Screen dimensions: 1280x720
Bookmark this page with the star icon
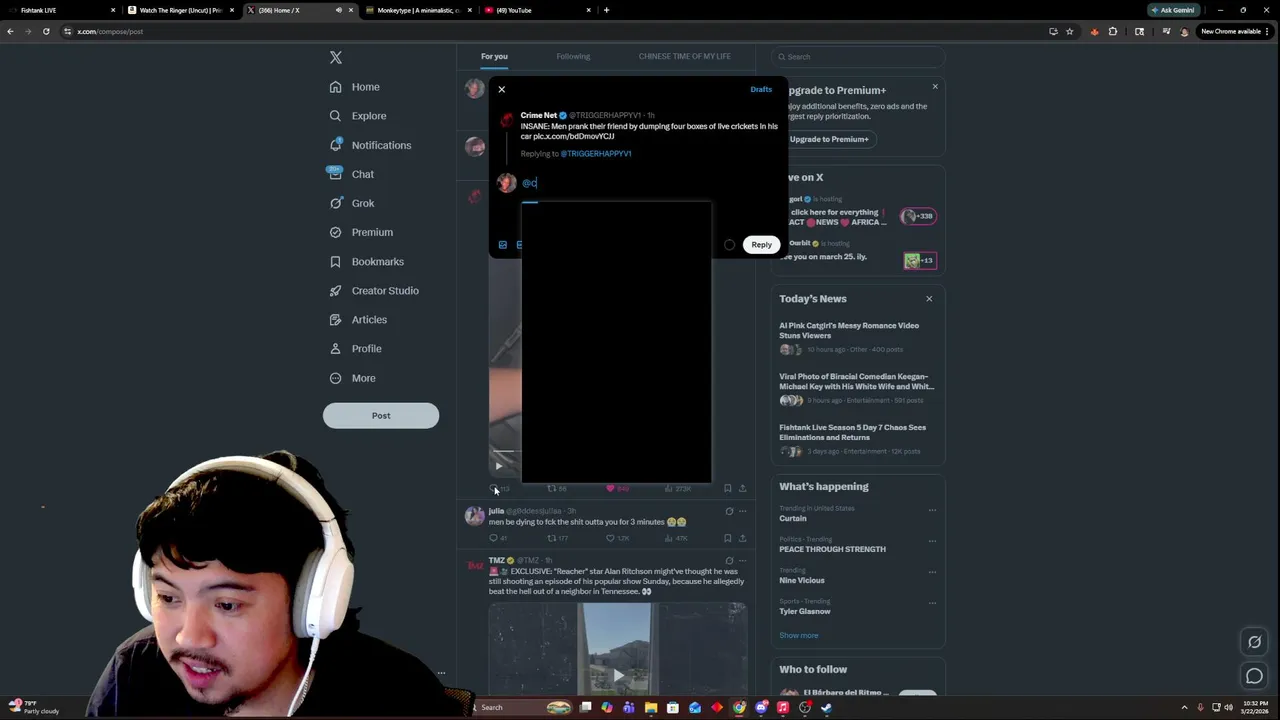click(1069, 31)
